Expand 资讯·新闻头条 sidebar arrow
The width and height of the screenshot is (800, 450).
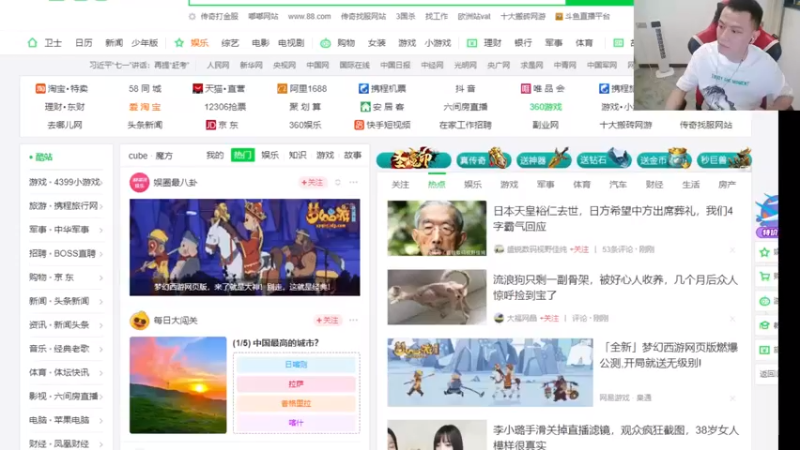[101, 325]
